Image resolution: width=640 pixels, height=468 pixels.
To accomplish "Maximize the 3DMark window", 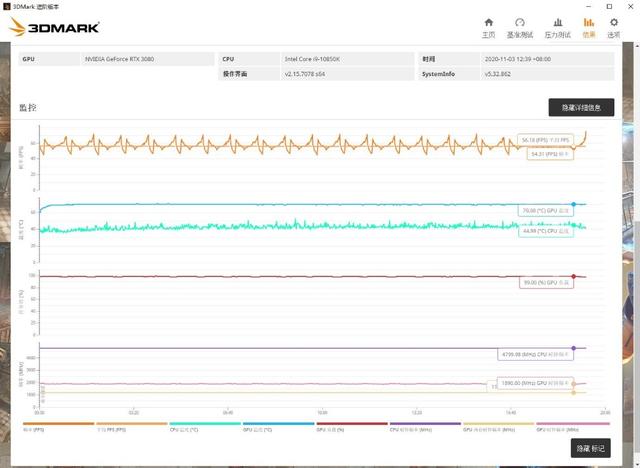I will point(609,7).
